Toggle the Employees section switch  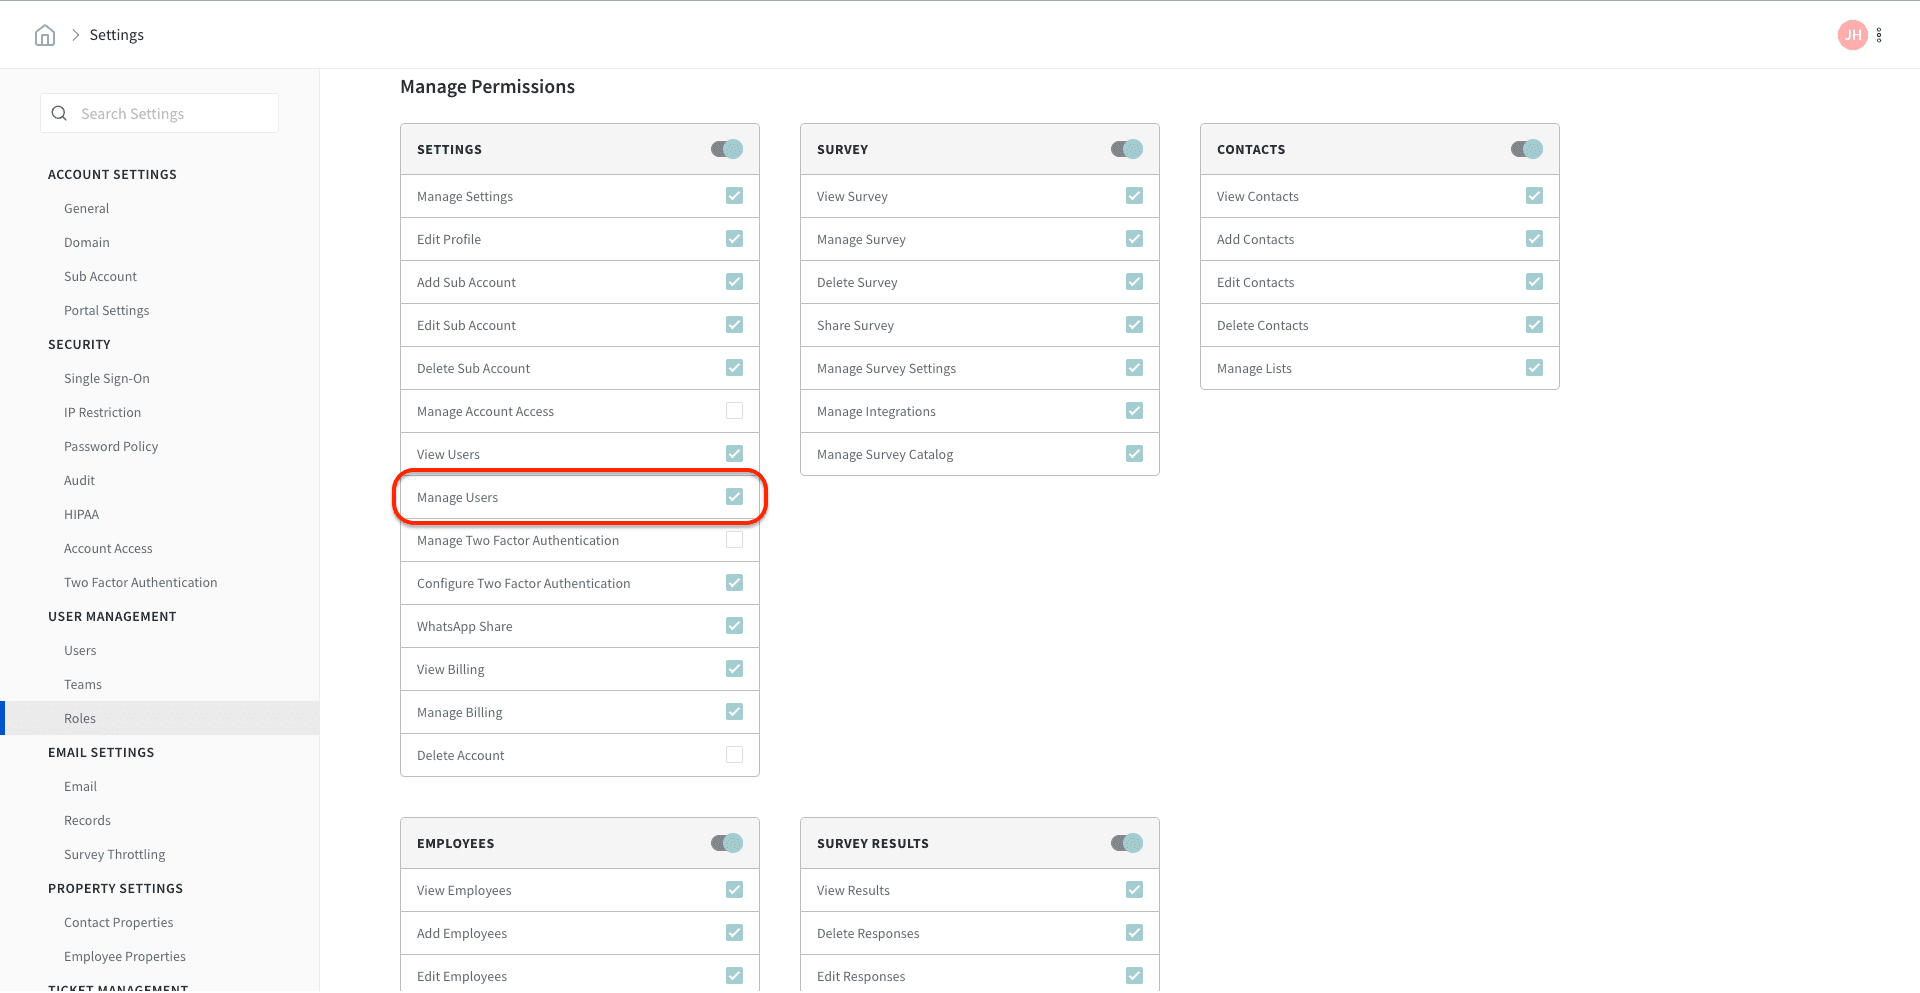pos(727,843)
